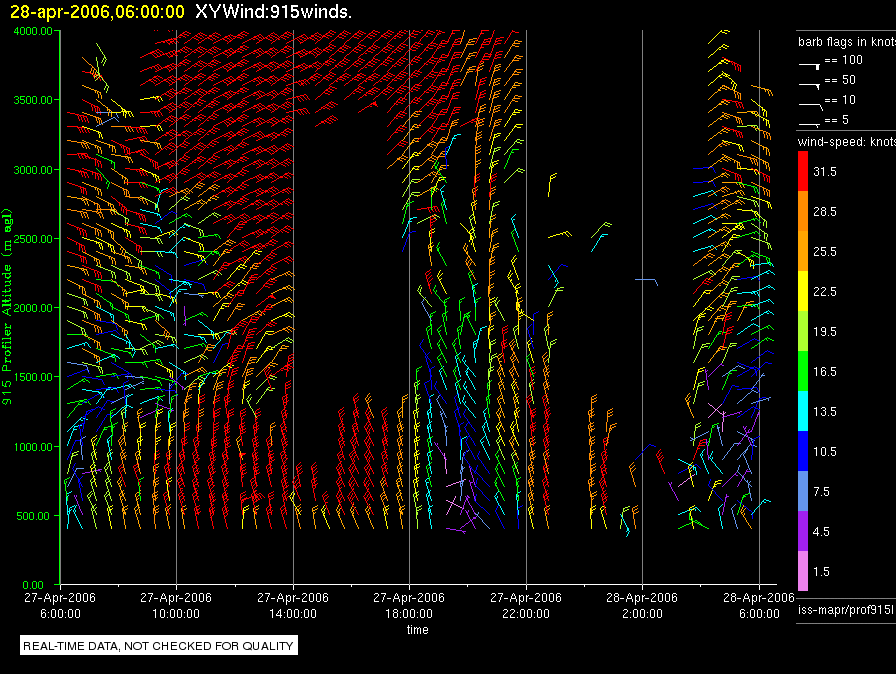This screenshot has width=896, height=674.
Task: Click the 27-Apr-2006 6:00:00 time label
Action: [60, 605]
